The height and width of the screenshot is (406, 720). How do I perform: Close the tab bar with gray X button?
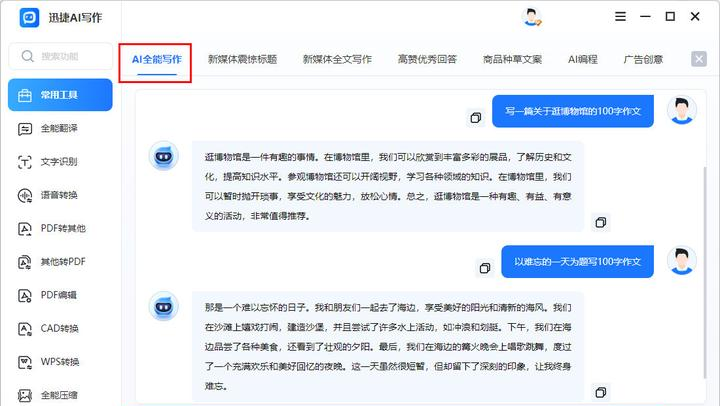699,59
